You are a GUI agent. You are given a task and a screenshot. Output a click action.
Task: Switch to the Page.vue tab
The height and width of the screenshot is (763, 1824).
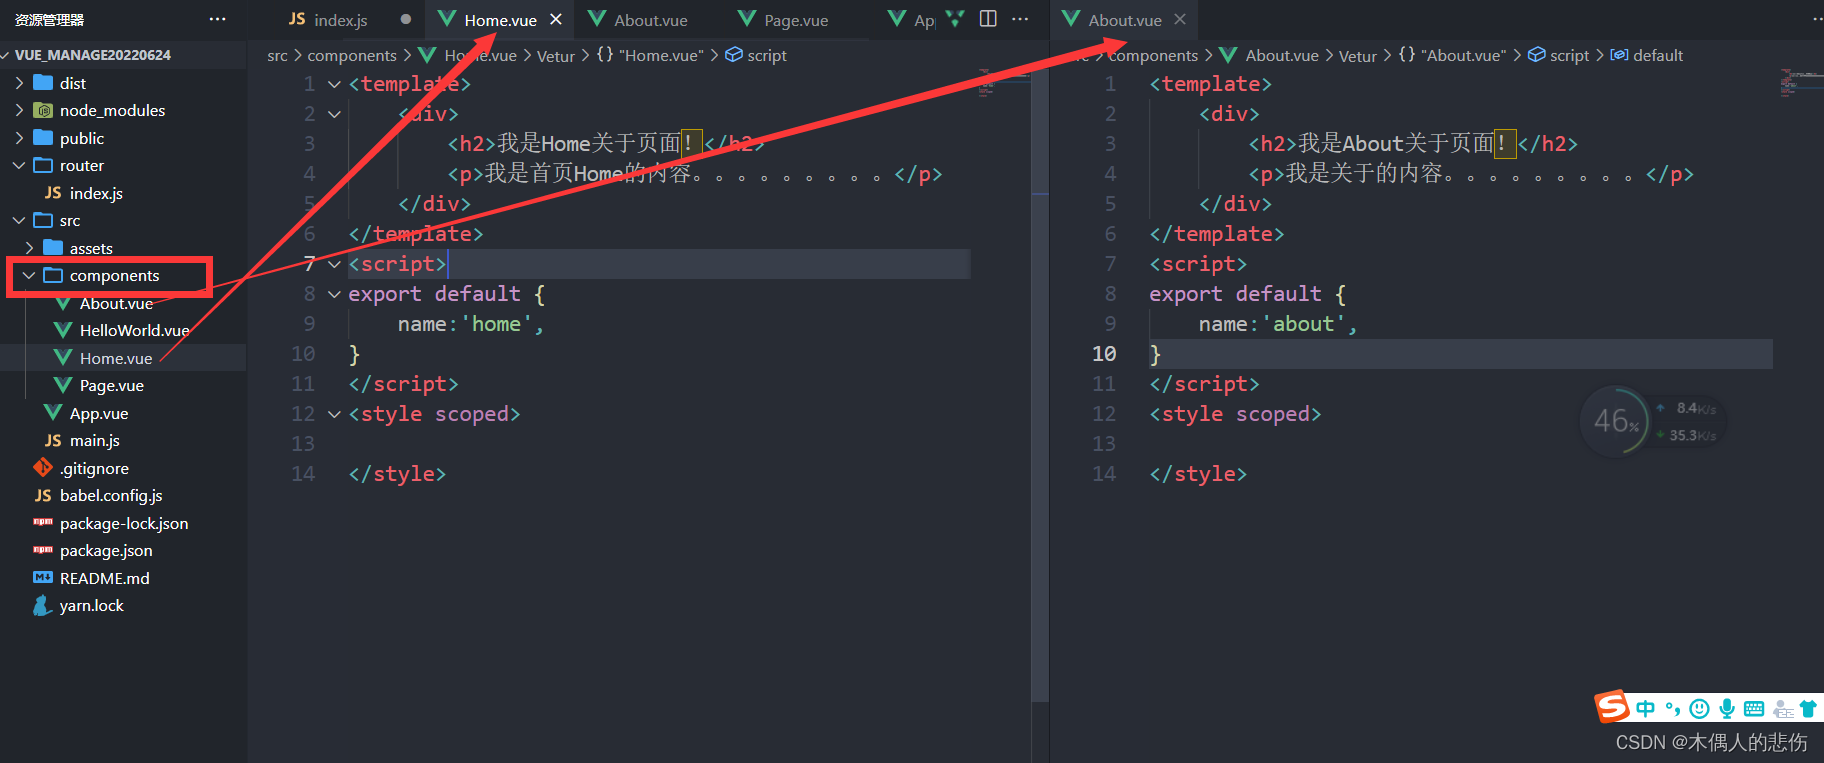click(796, 20)
